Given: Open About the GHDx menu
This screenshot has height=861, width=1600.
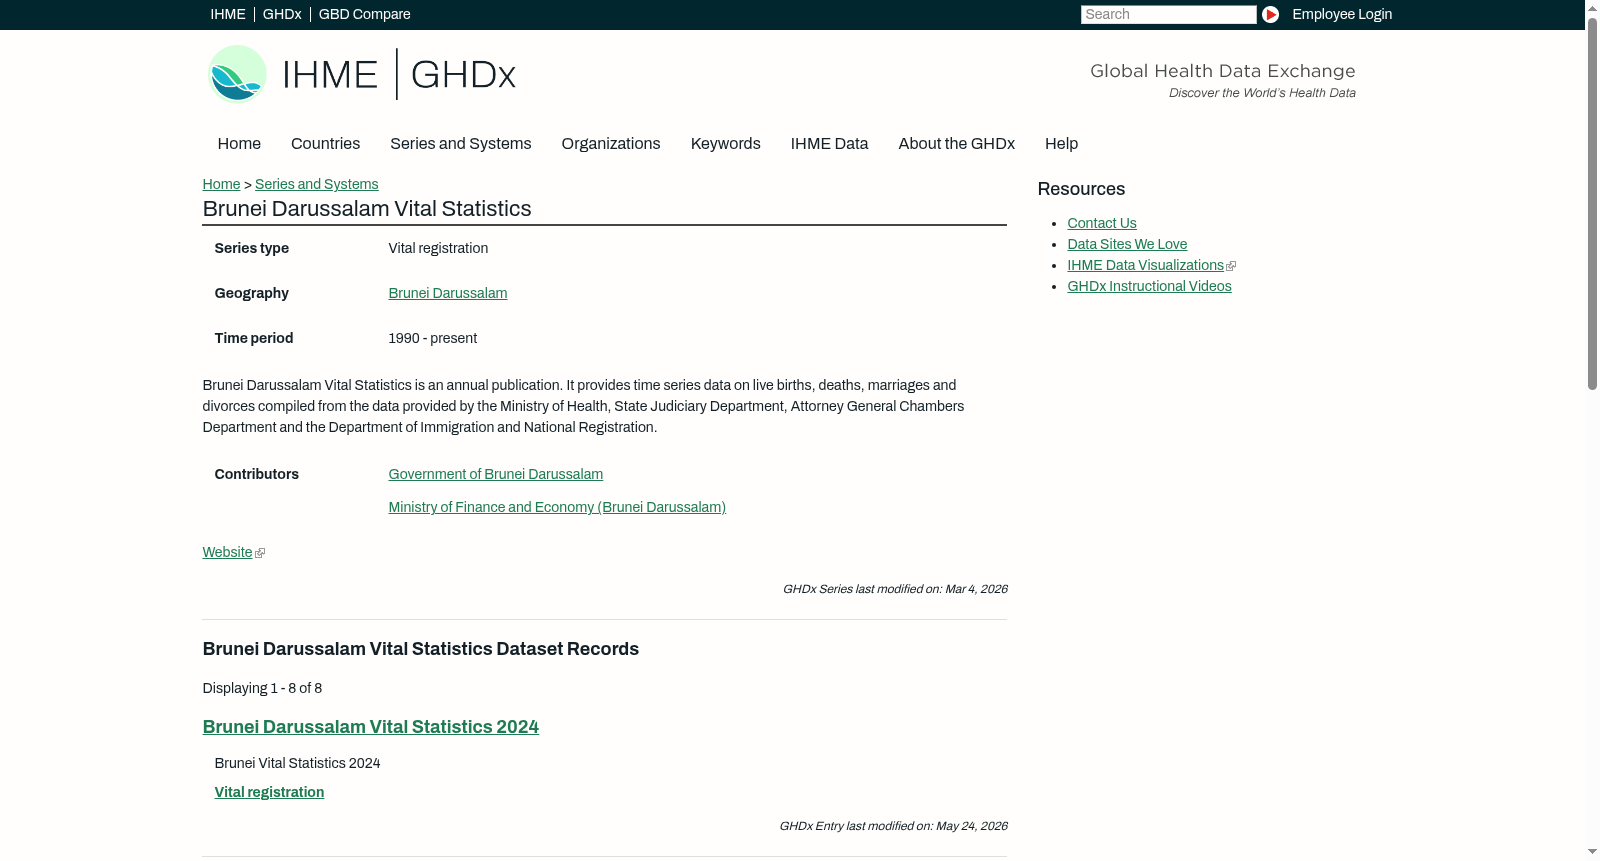Looking at the screenshot, I should (956, 144).
